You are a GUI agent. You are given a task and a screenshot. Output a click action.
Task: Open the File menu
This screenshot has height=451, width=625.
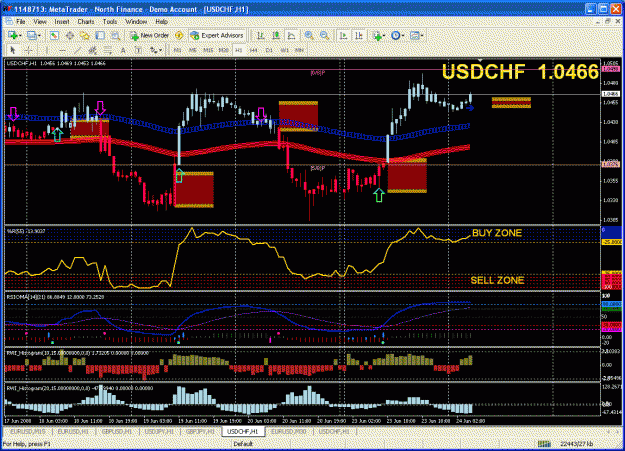21,22
